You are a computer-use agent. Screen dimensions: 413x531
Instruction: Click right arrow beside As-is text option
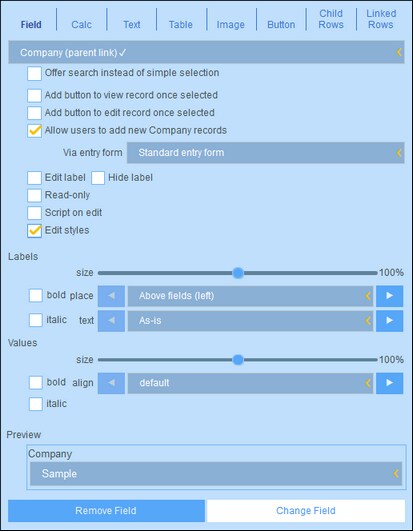pos(389,320)
